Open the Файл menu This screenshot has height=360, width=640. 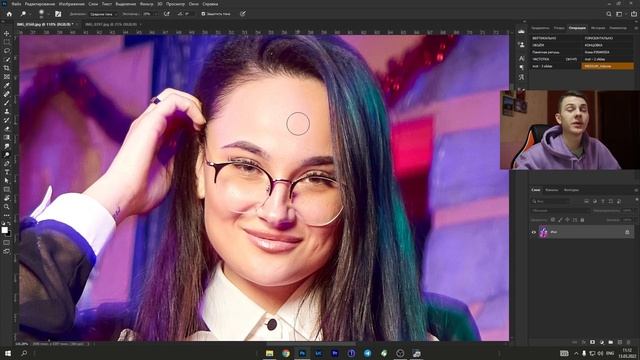tap(16, 4)
